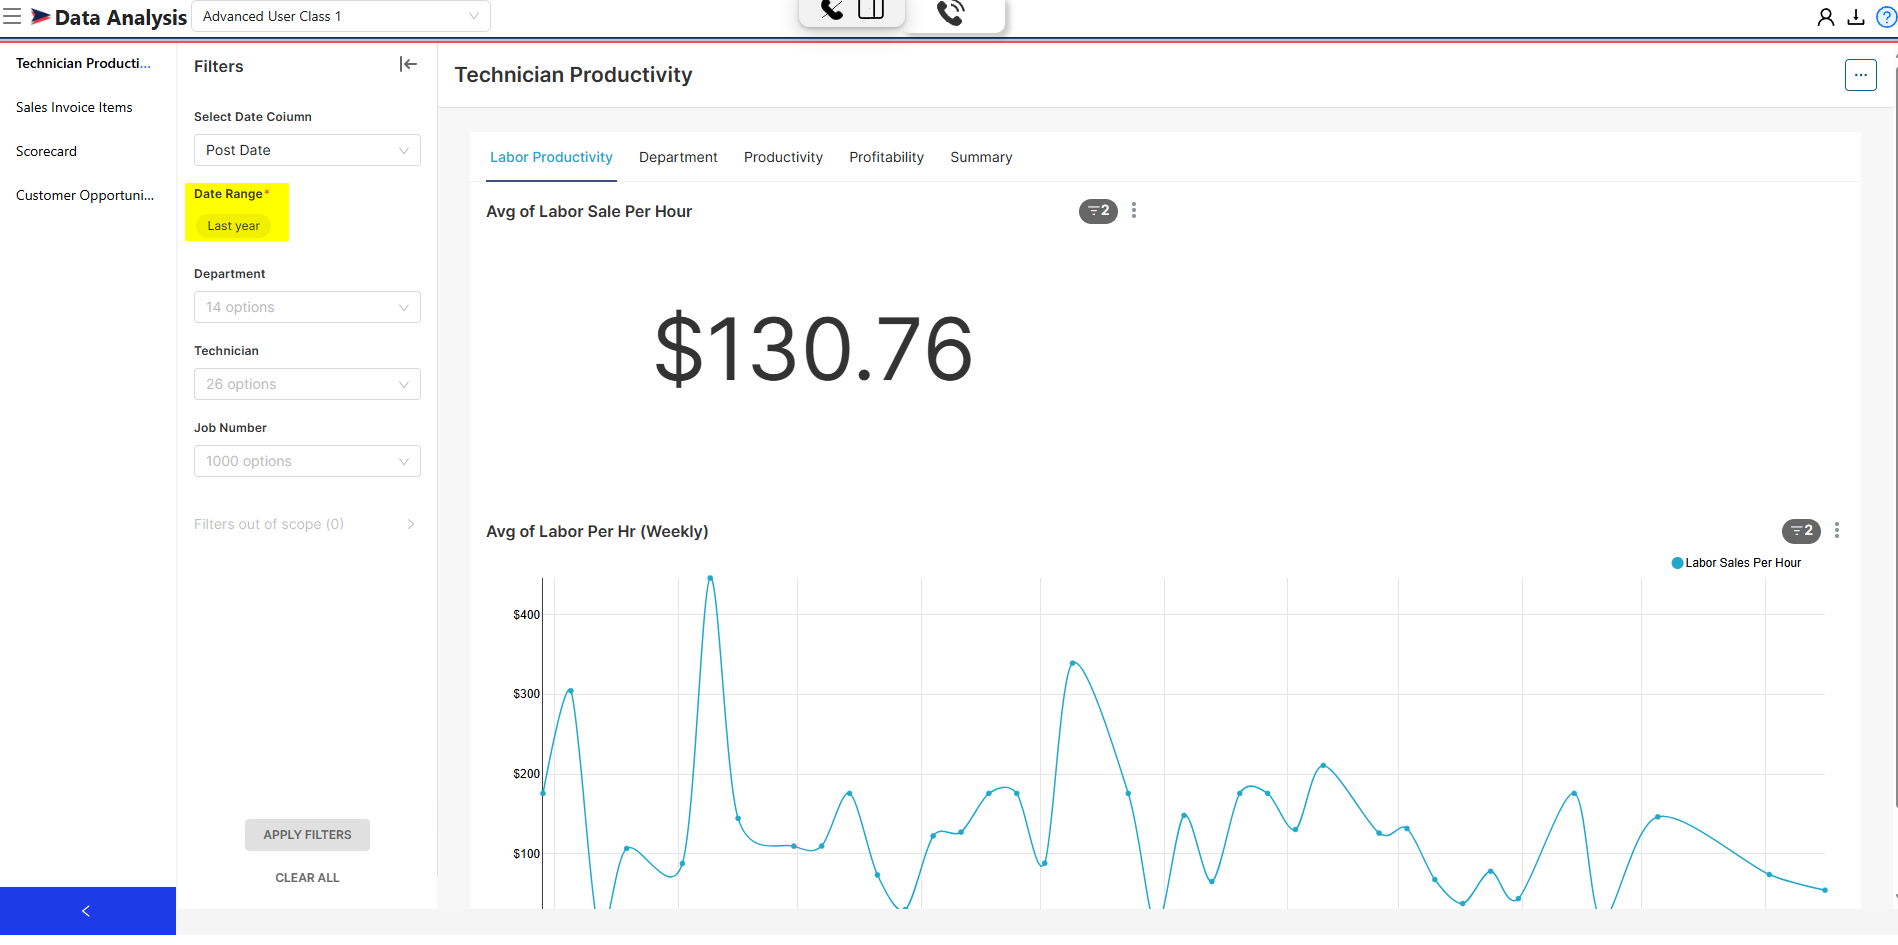Click filter badge on Avg of Labor Per Hr (Weekly)
Viewport: 1898px width, 945px height.
(x=1801, y=531)
